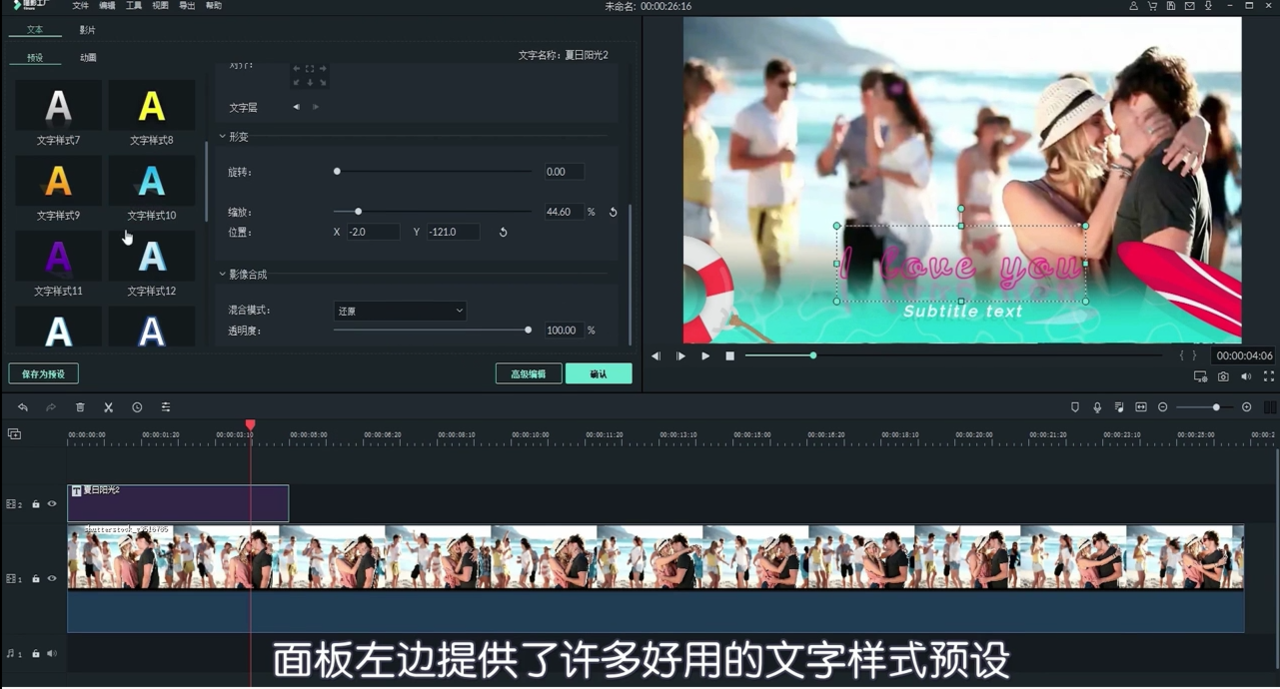The height and width of the screenshot is (689, 1280).
Task: Start a voiceover recording with the microphone icon
Action: (1097, 407)
